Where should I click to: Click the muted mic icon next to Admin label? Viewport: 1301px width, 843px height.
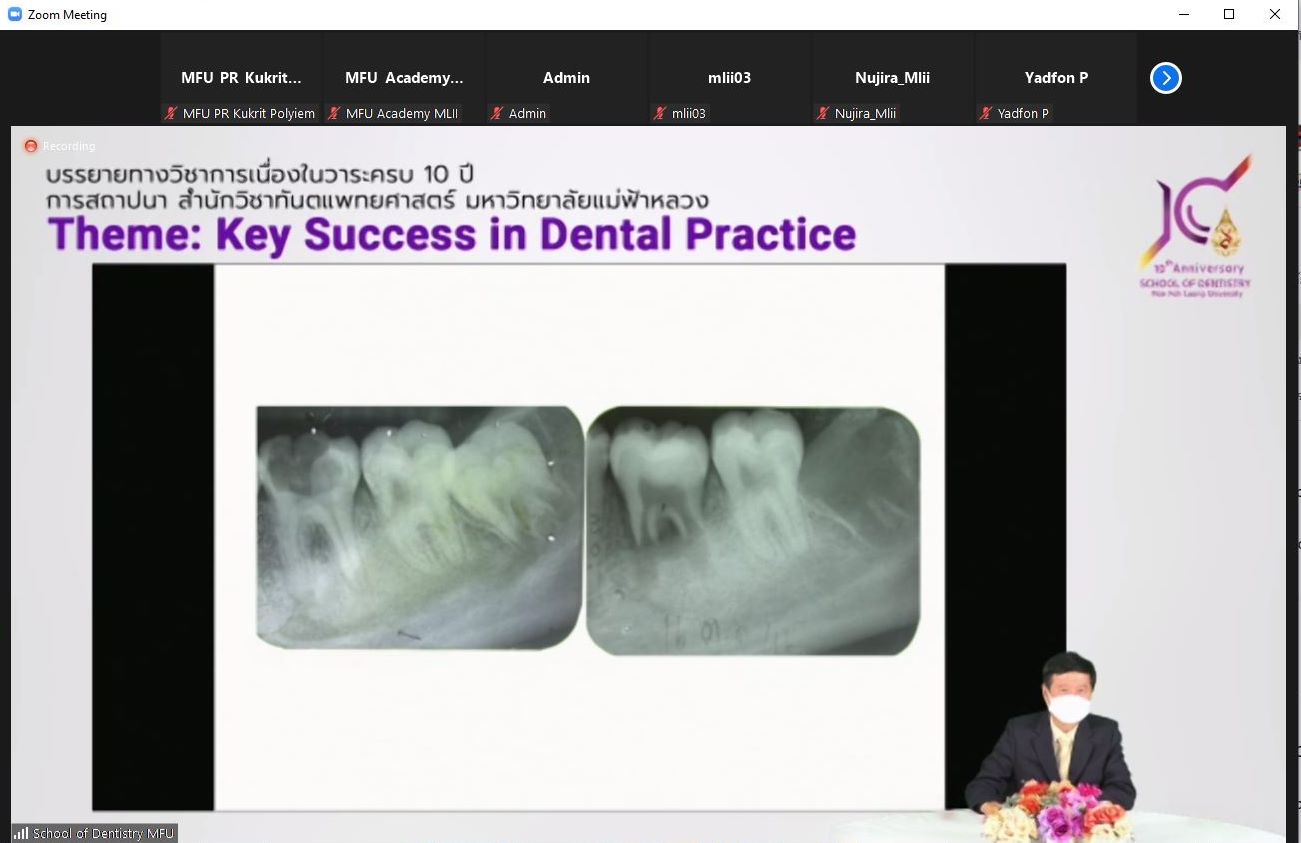click(x=497, y=114)
